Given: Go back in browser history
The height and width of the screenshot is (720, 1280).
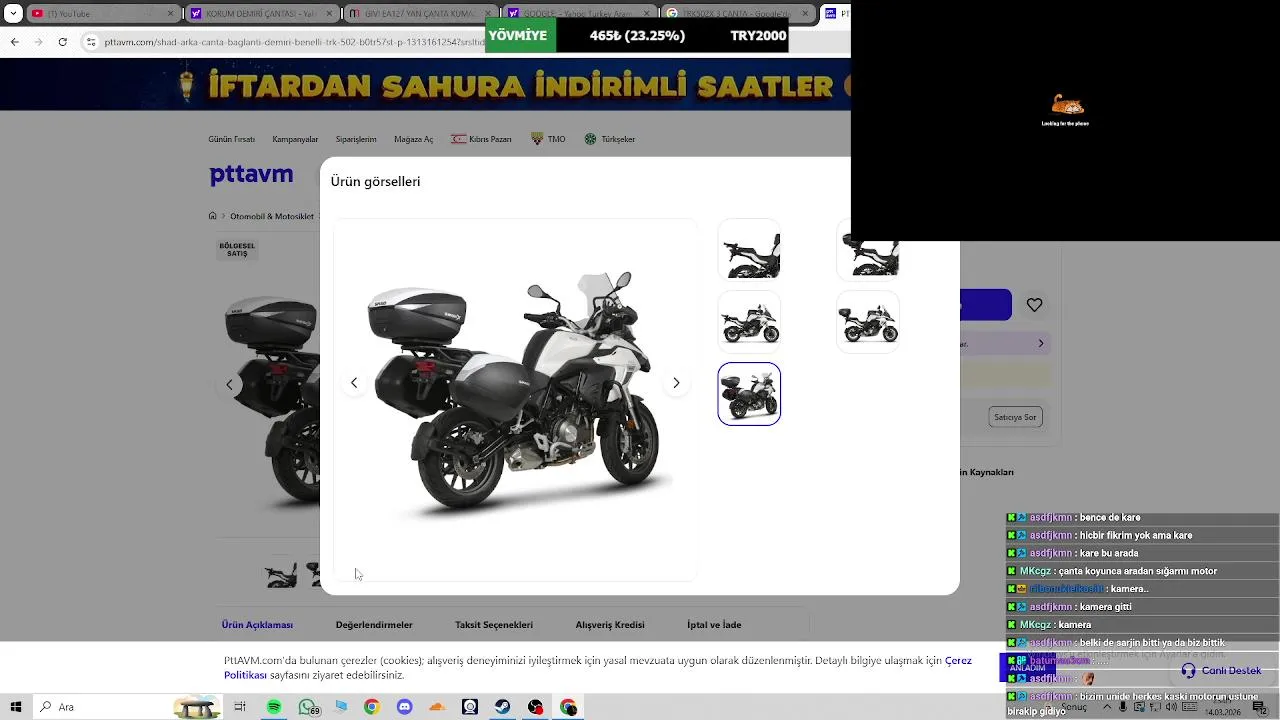Looking at the screenshot, I should (x=14, y=42).
